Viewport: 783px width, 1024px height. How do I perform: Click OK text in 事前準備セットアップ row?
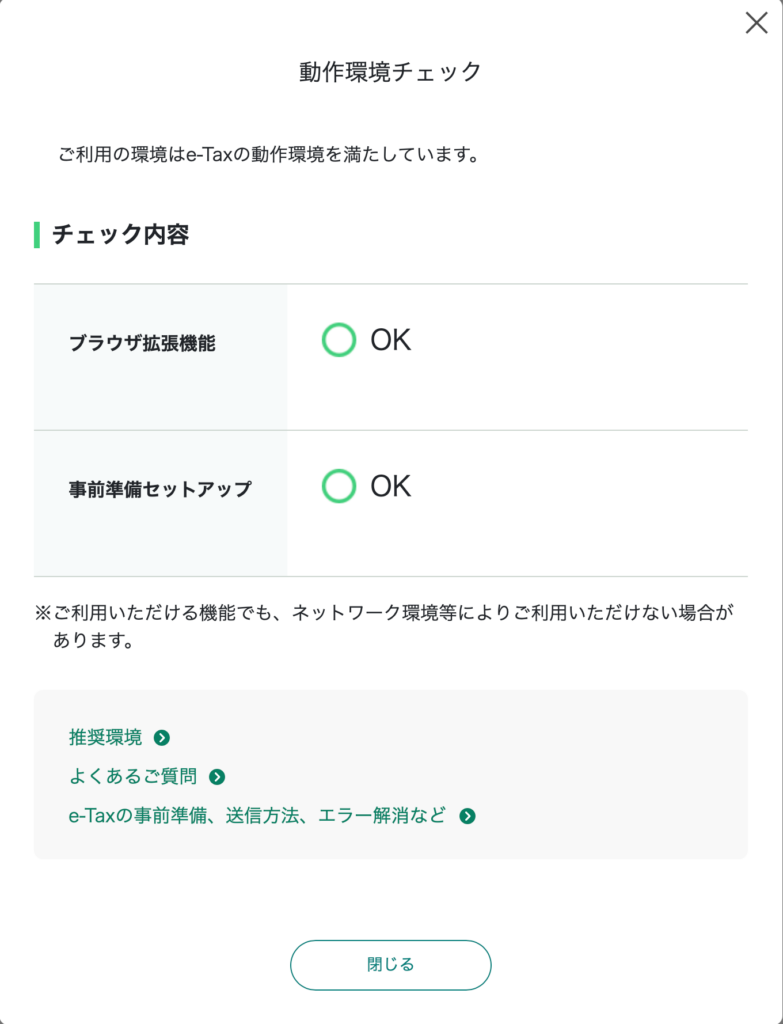[391, 486]
